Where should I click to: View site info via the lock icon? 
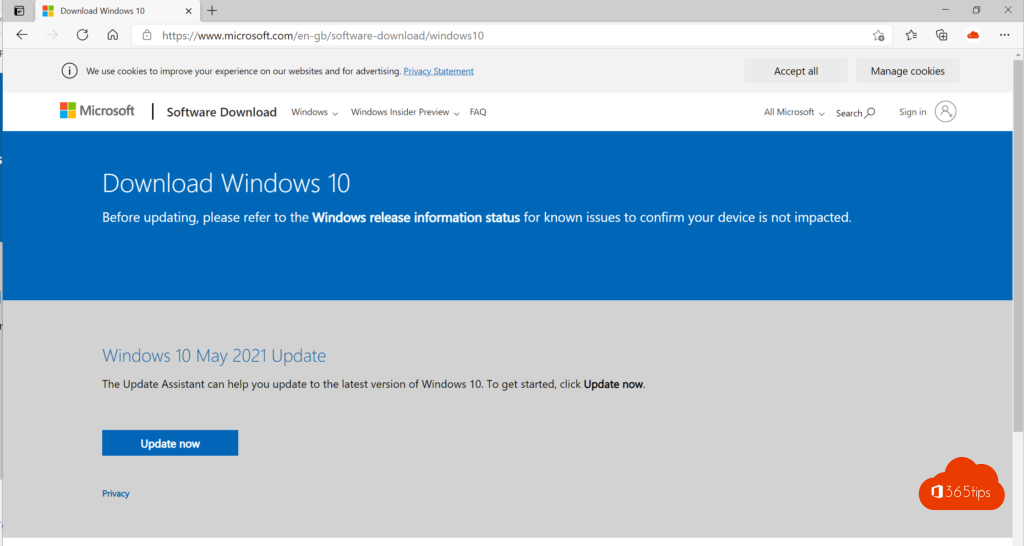(x=147, y=35)
